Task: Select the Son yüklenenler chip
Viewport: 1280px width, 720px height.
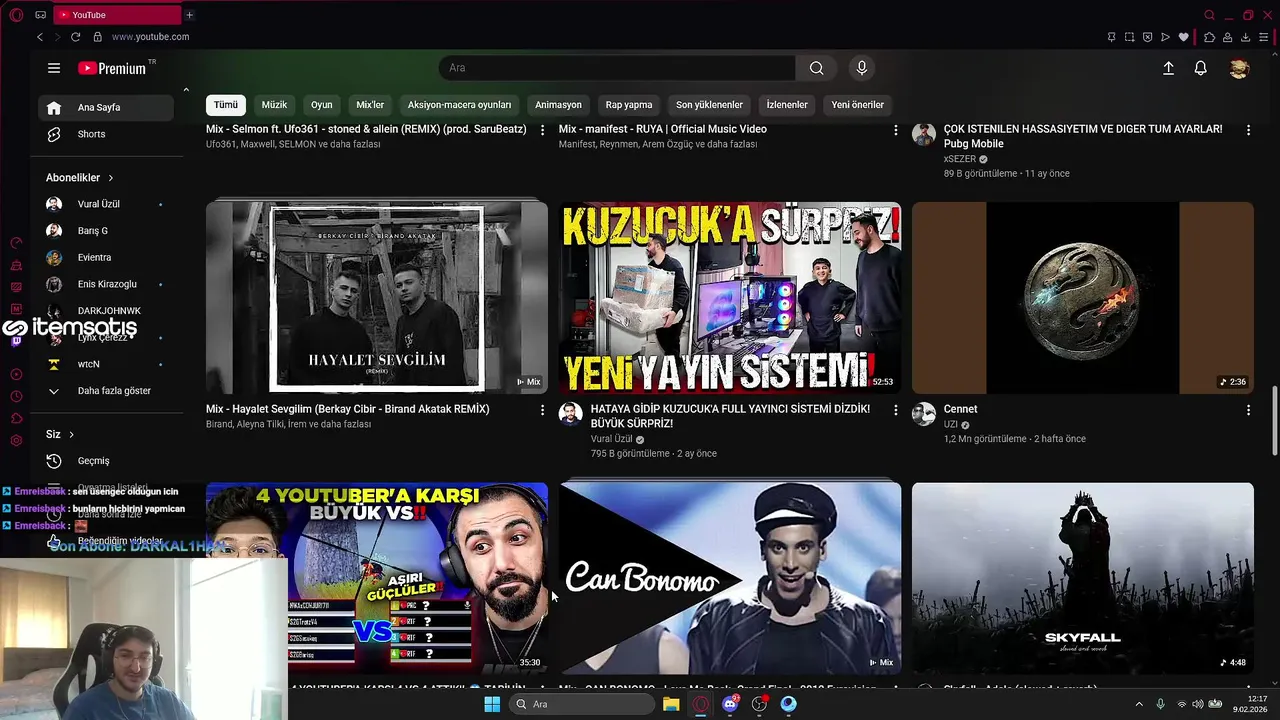Action: coord(709,105)
